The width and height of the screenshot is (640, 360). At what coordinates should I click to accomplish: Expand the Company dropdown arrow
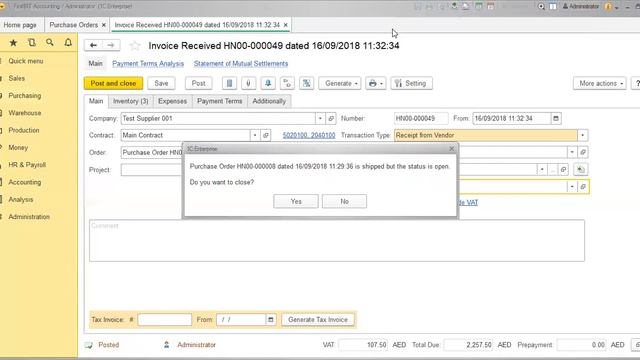point(320,118)
